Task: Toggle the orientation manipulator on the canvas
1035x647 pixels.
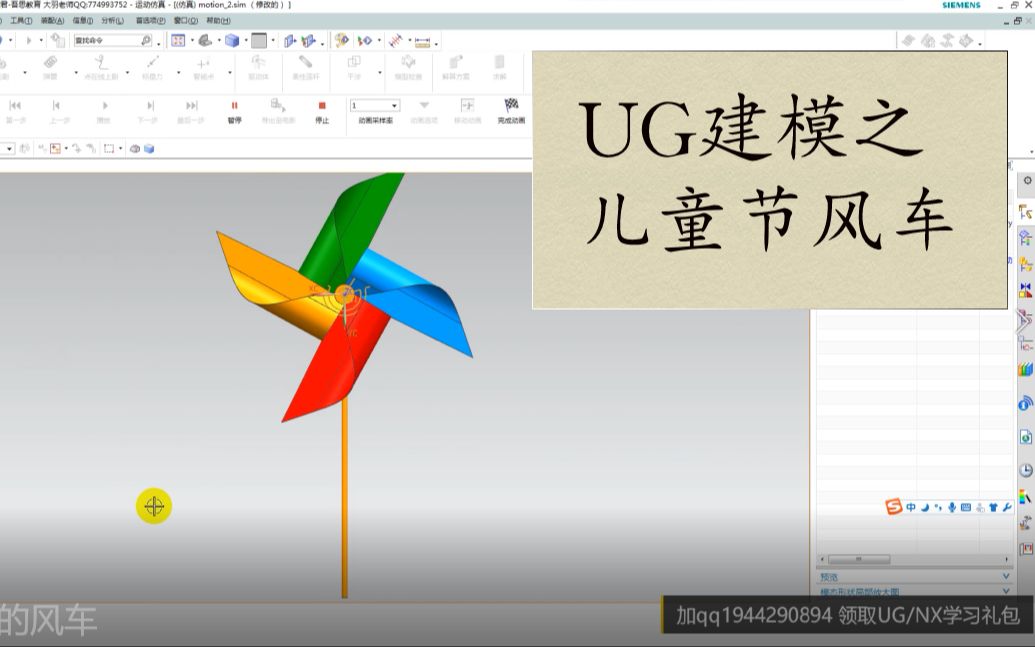Action: 153,506
